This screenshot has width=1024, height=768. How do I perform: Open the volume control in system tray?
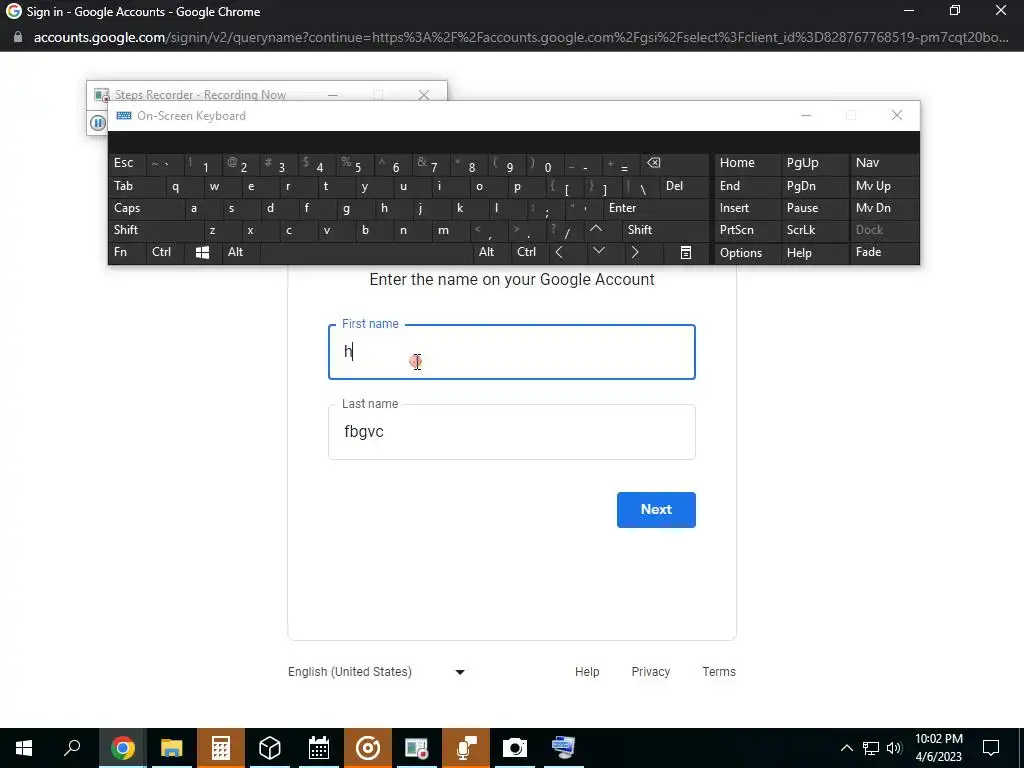pyautogui.click(x=894, y=748)
